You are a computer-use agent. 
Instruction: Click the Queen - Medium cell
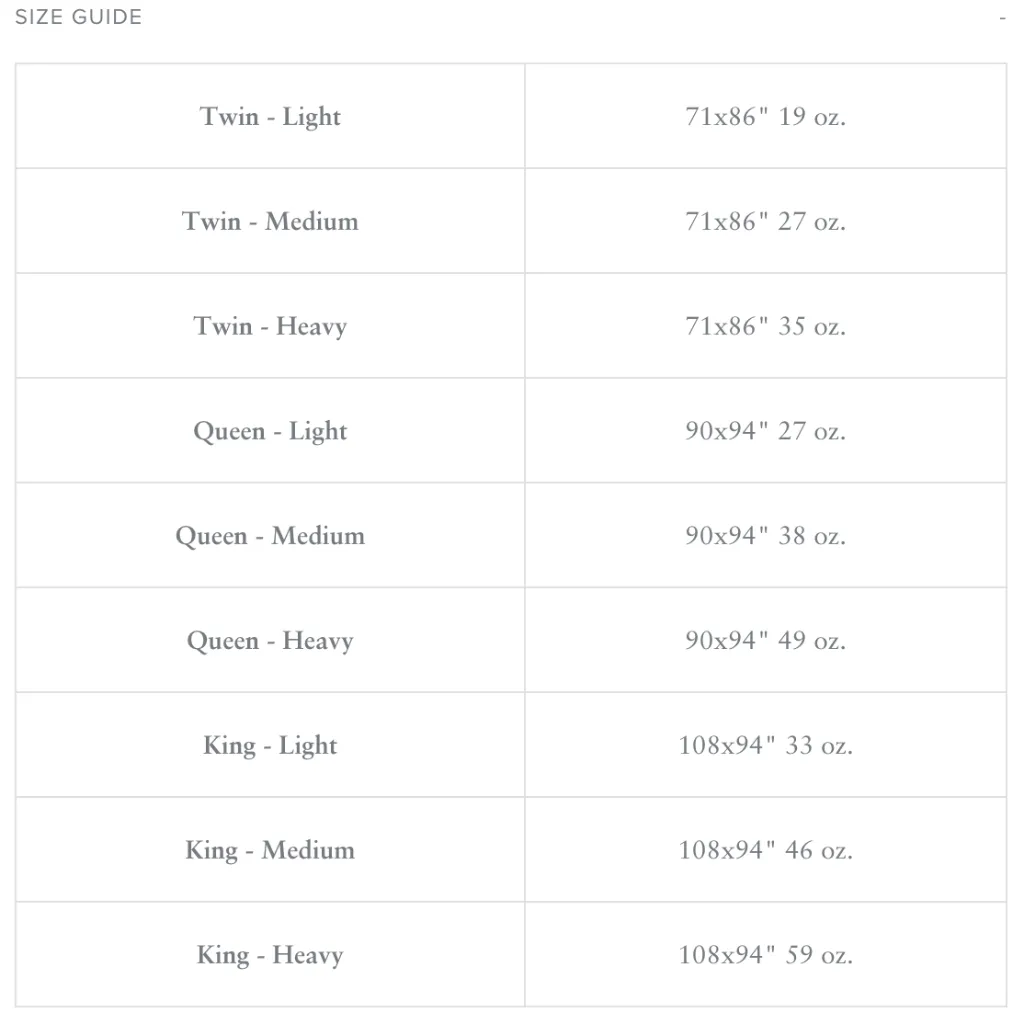[x=270, y=536]
